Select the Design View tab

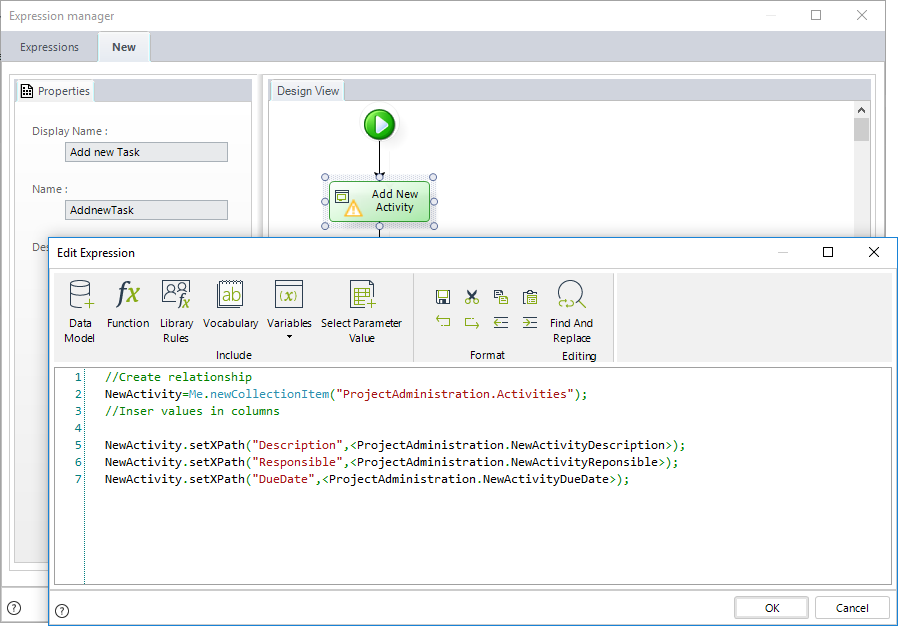pos(308,91)
